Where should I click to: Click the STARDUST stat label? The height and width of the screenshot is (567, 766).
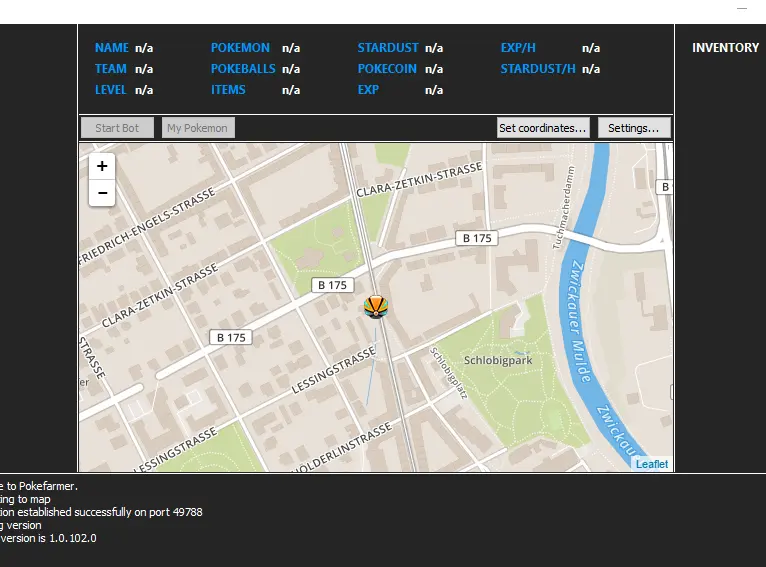387,48
